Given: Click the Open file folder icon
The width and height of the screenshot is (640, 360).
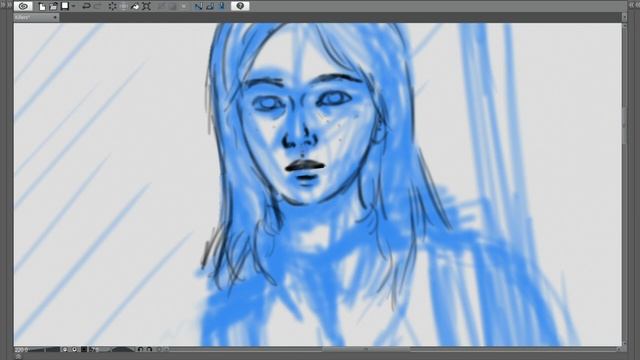Looking at the screenshot, I should pyautogui.click(x=53, y=7).
